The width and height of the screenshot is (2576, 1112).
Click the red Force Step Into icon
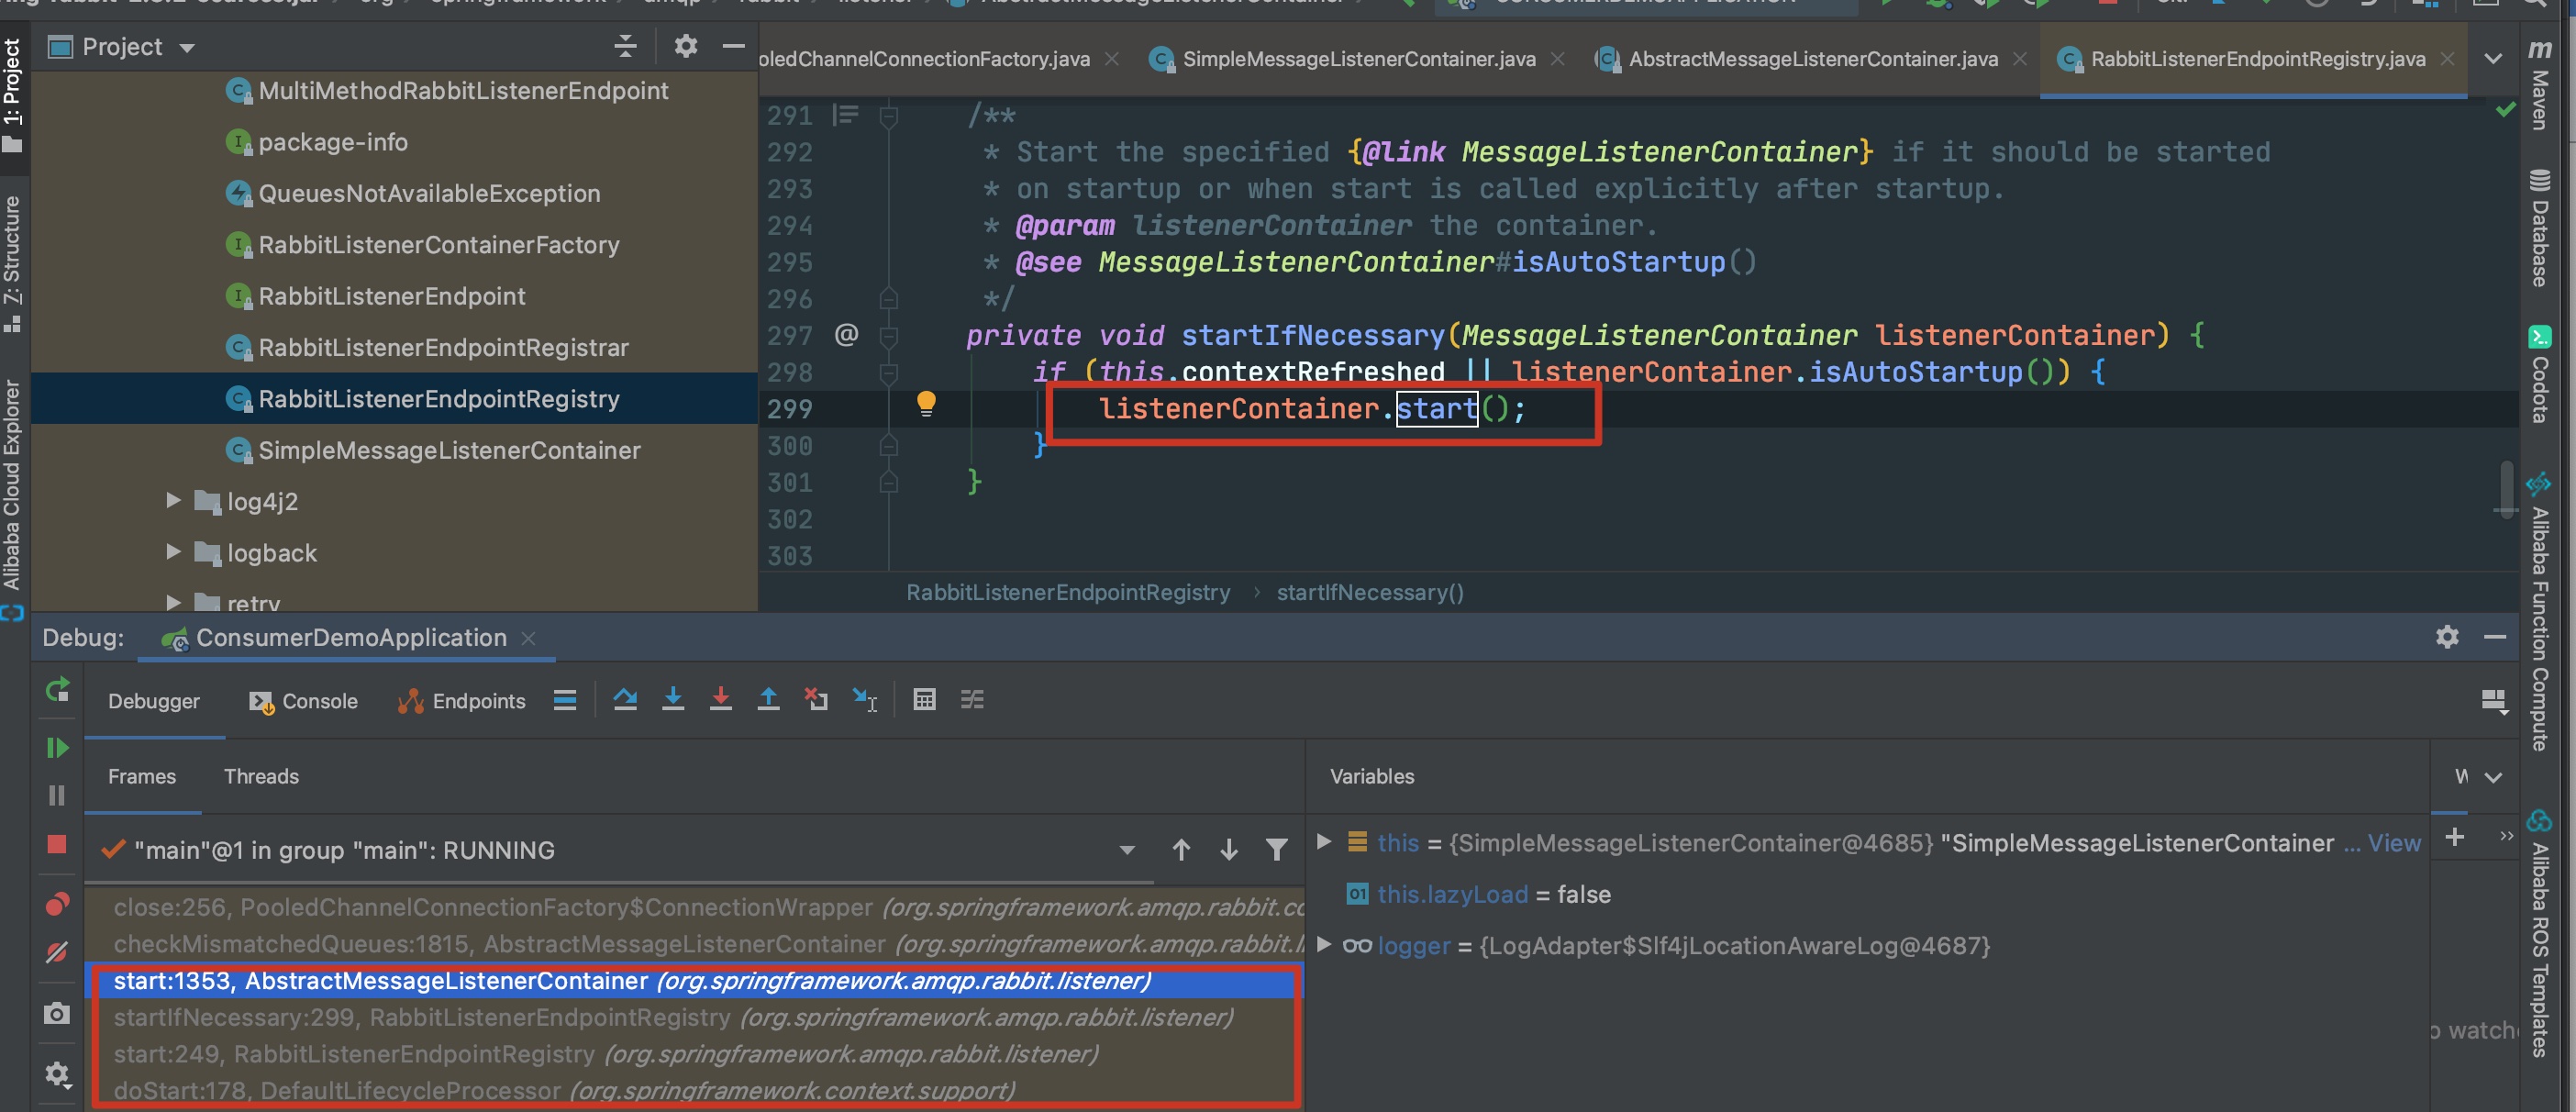click(x=720, y=699)
